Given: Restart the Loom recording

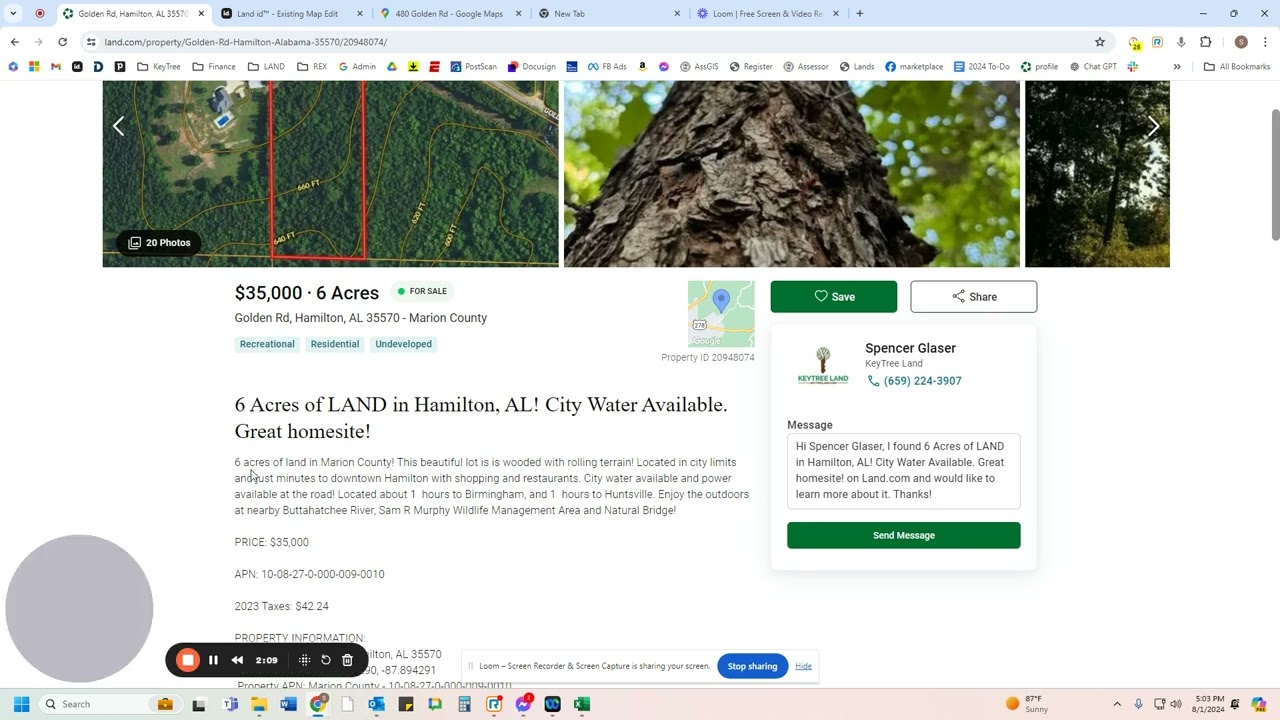Looking at the screenshot, I should coord(326,660).
